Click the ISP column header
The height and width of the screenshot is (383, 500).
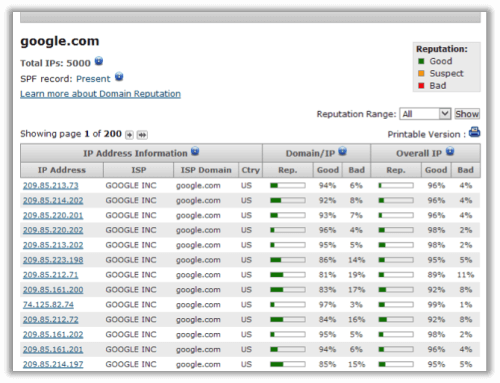coord(138,170)
